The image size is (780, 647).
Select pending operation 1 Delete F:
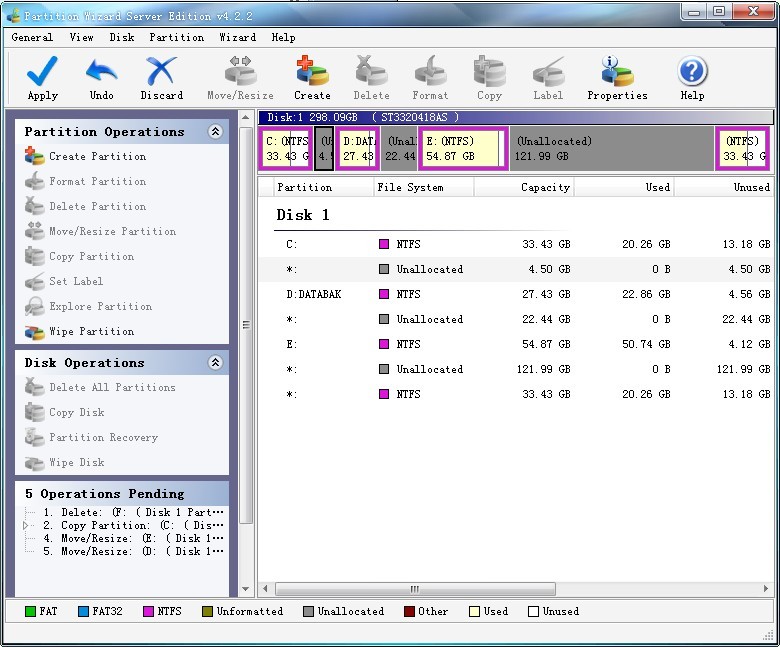point(133,512)
